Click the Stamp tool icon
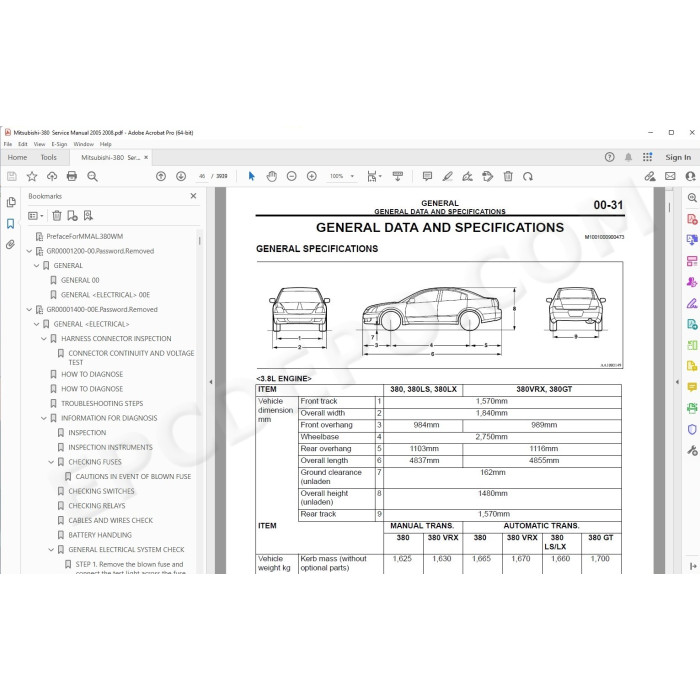Screen dimensions: 700x700 [488, 176]
